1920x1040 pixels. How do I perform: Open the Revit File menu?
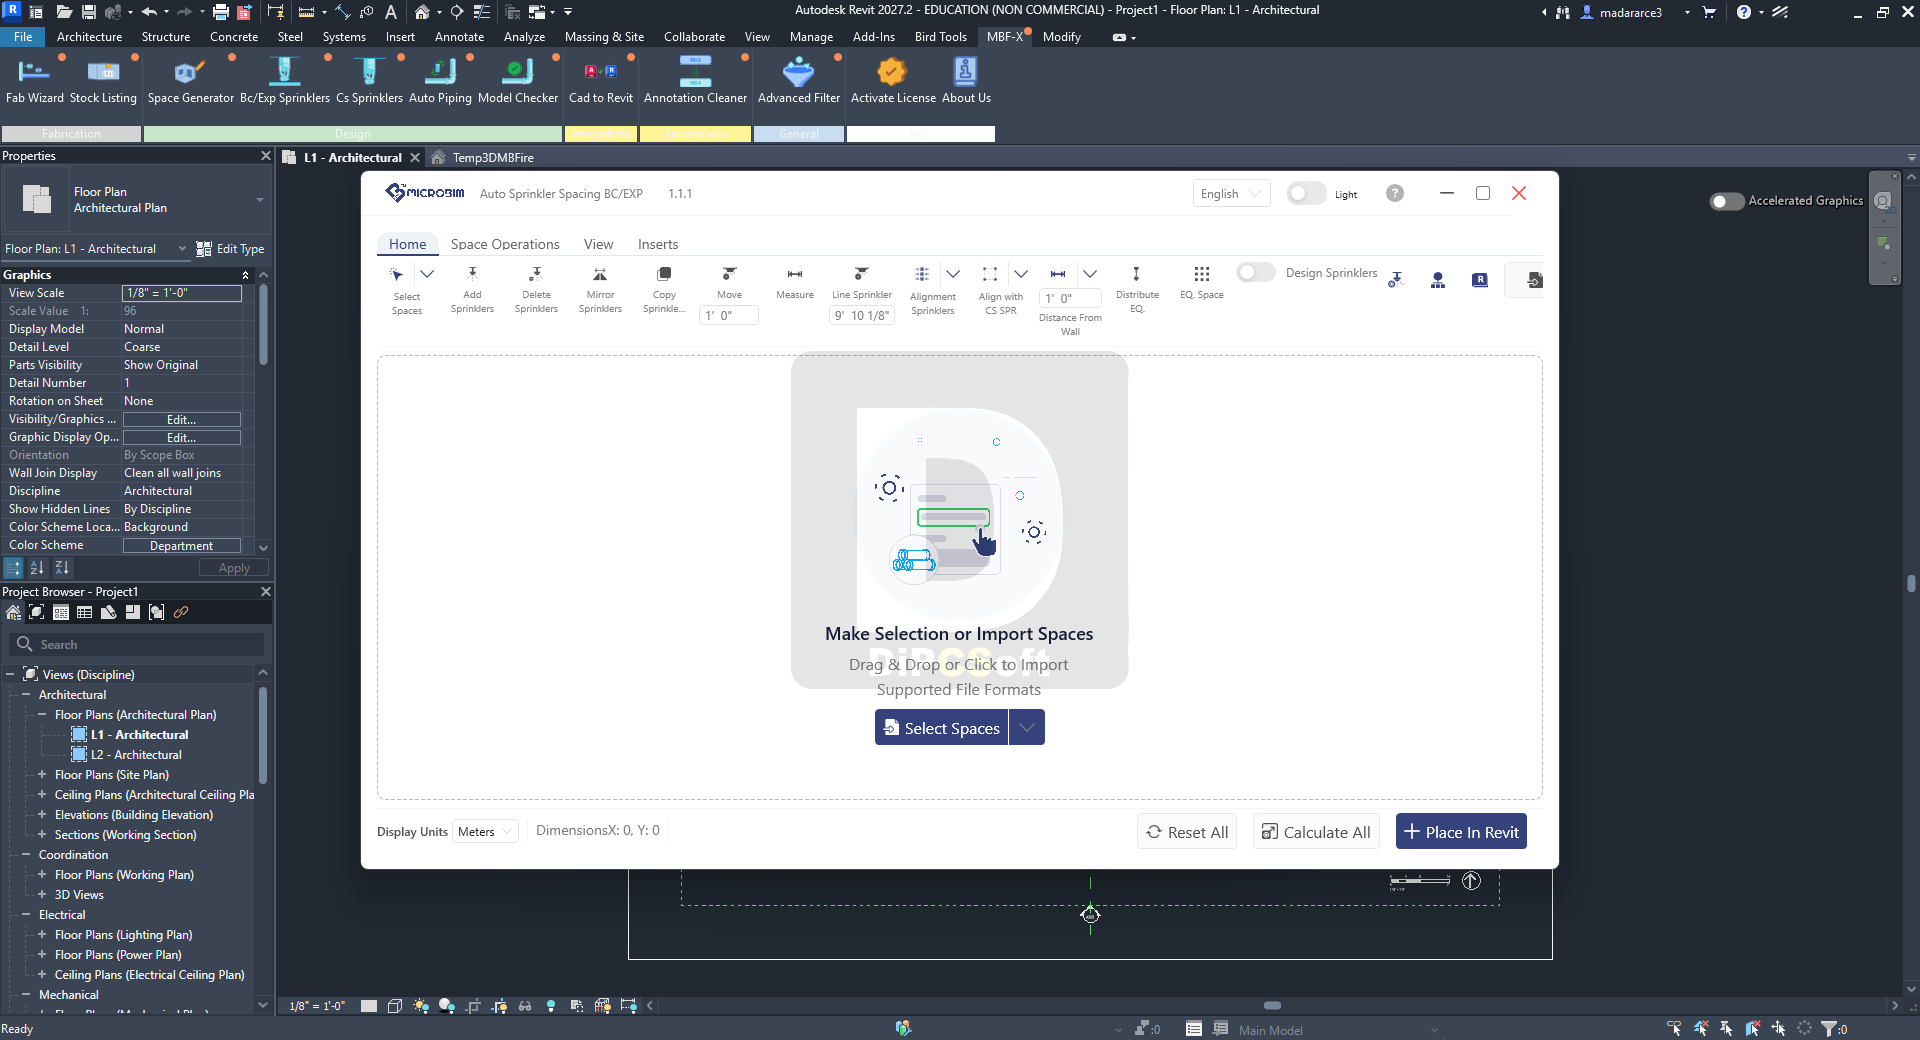(x=23, y=37)
